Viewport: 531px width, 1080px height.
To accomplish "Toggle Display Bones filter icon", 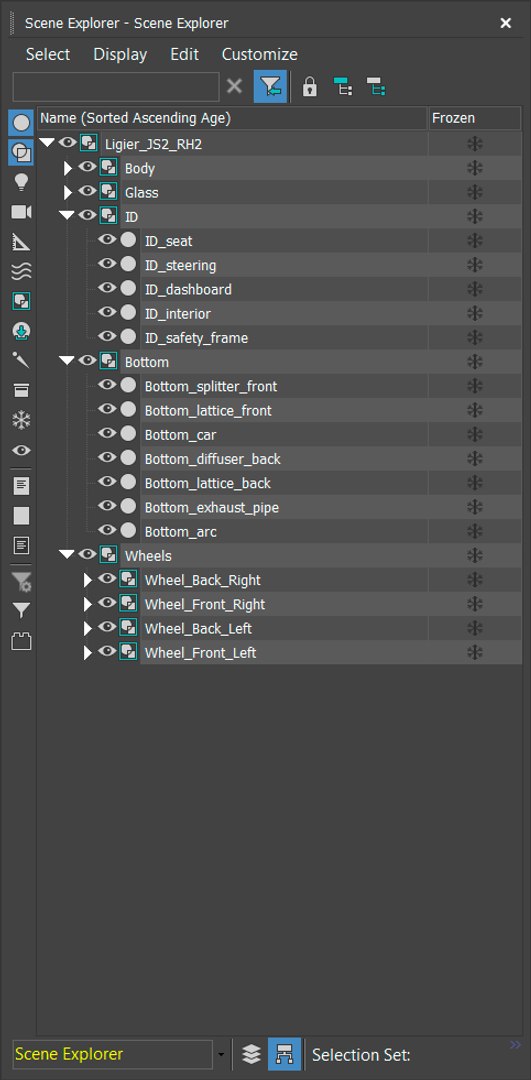I will 21,361.
